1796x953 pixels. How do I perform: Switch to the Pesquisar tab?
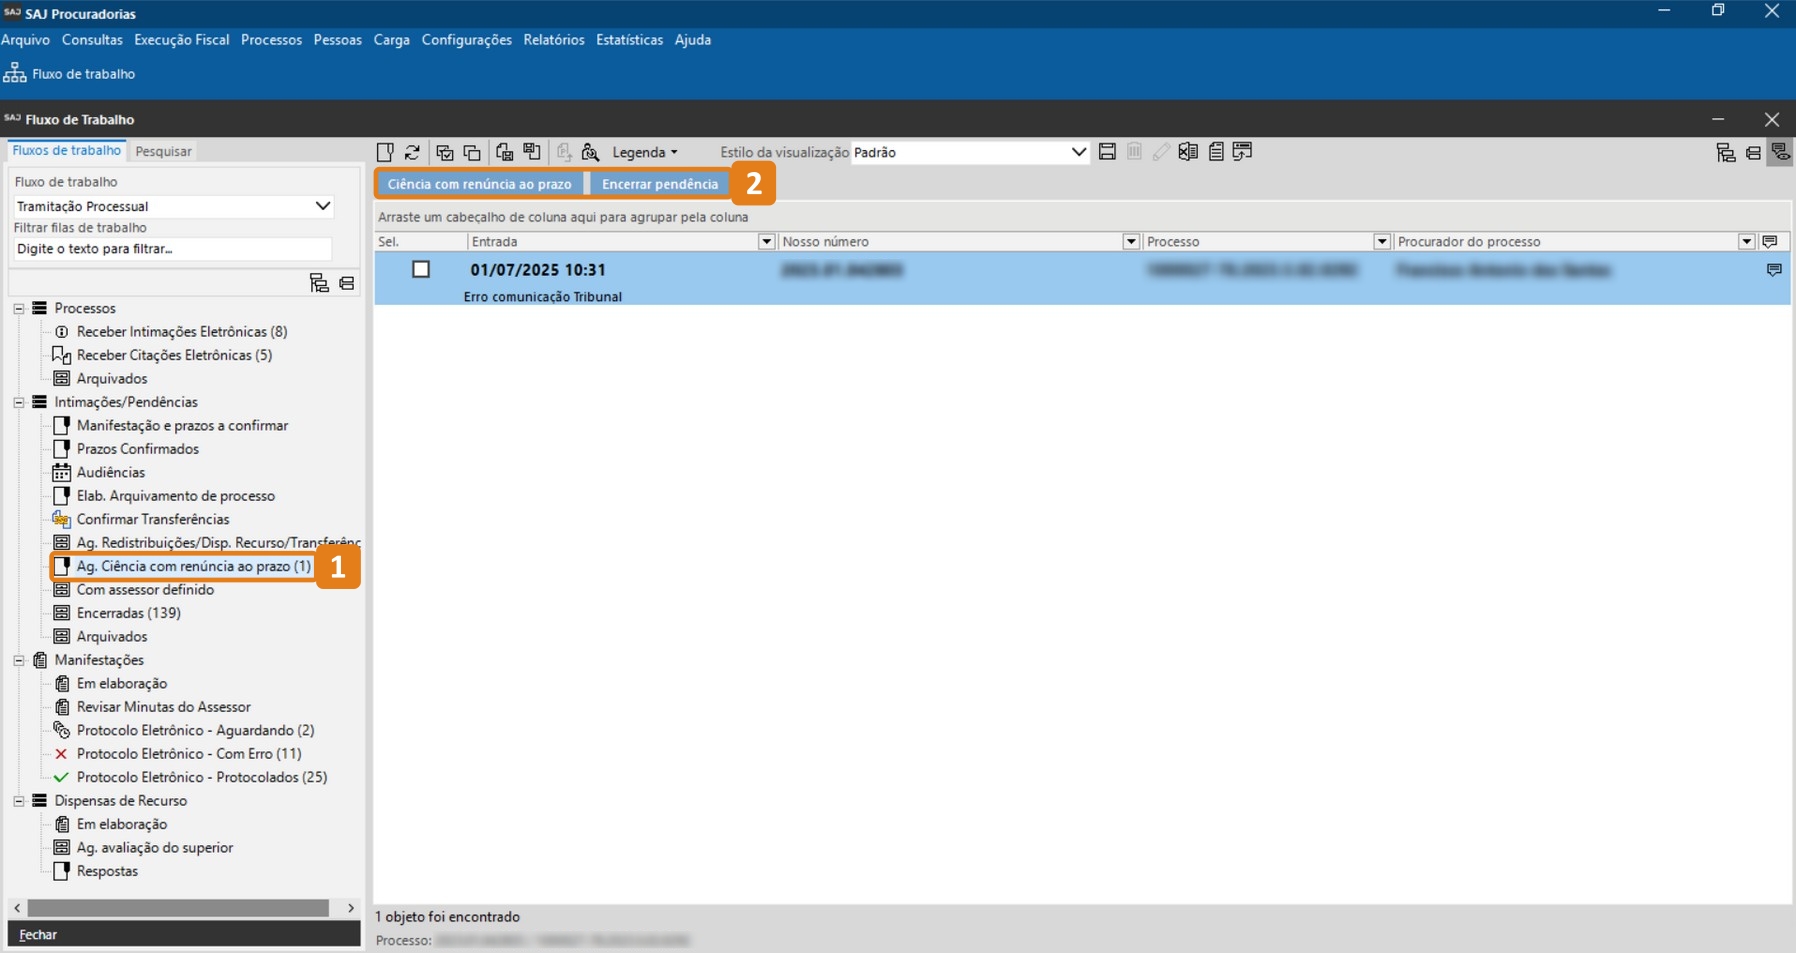click(x=163, y=151)
